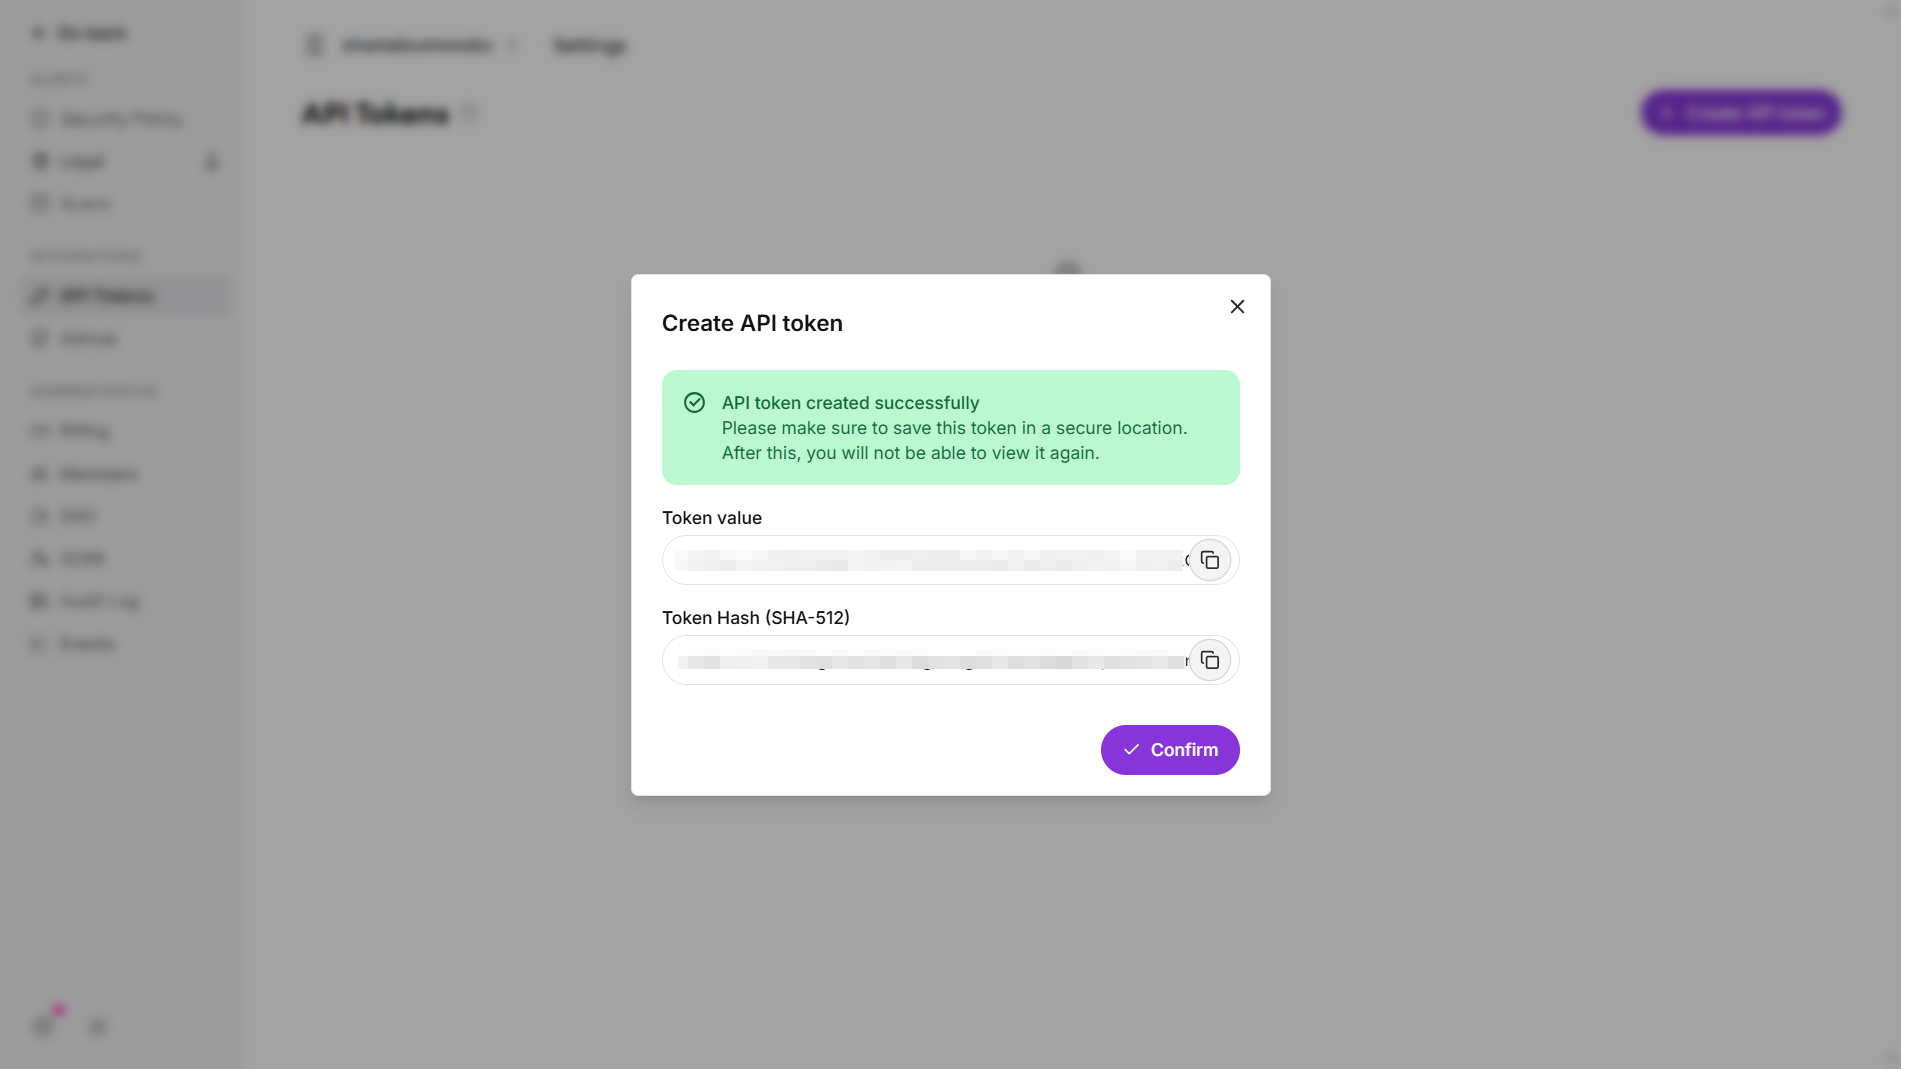The height and width of the screenshot is (1069, 1920).
Task: Confirm the API token creation
Action: tap(1170, 750)
